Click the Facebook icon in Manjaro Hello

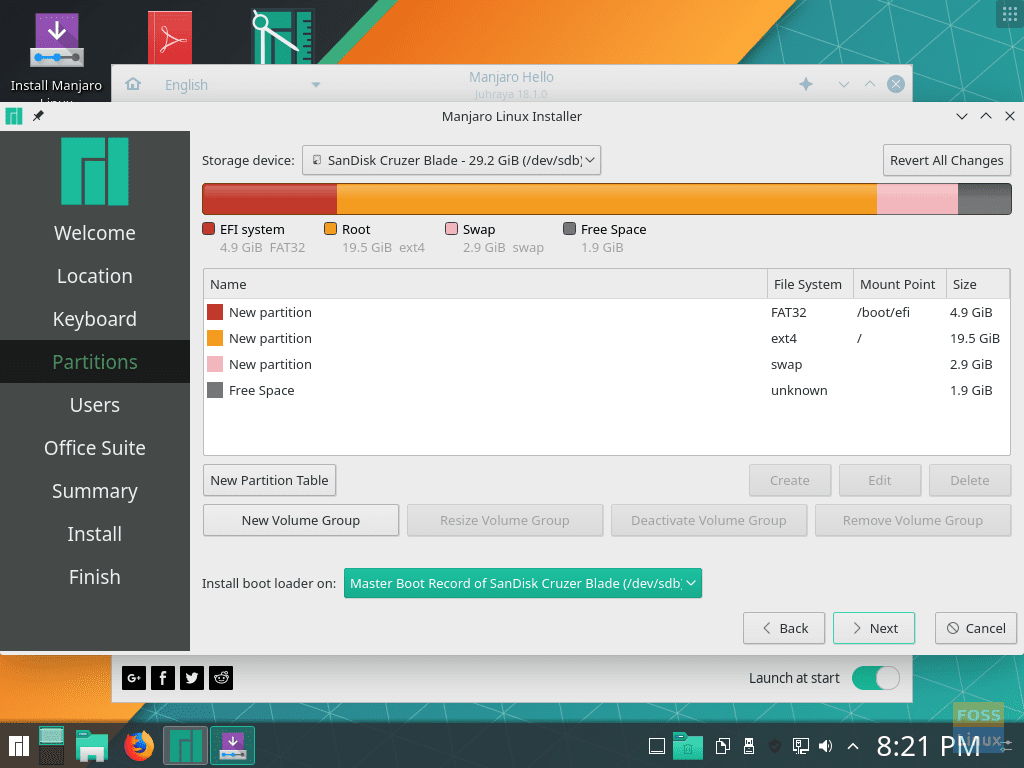162,678
